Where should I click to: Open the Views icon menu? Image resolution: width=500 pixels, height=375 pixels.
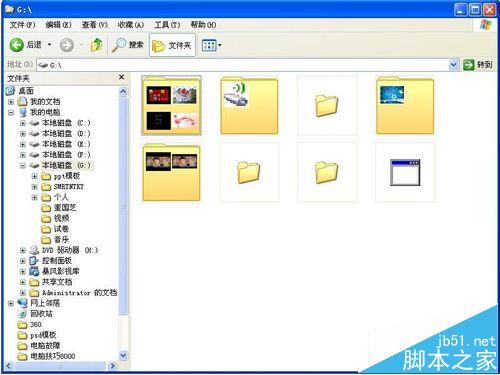(x=209, y=45)
